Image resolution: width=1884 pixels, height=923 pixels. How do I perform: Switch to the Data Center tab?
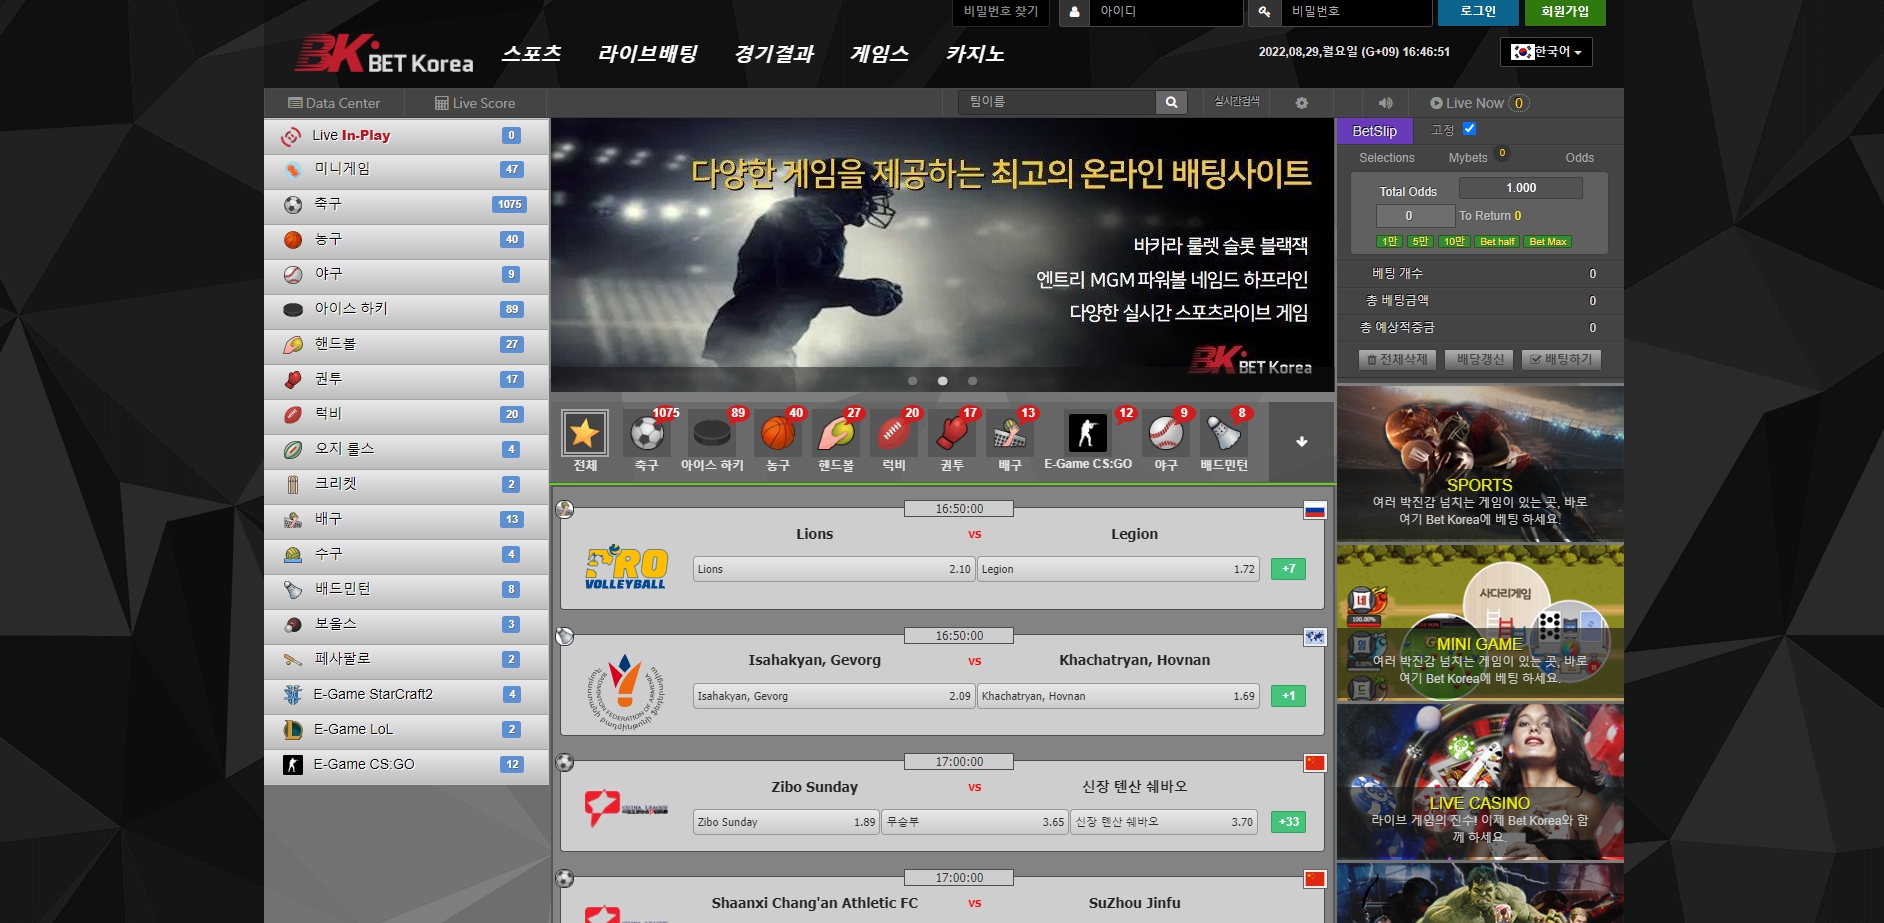(x=334, y=103)
